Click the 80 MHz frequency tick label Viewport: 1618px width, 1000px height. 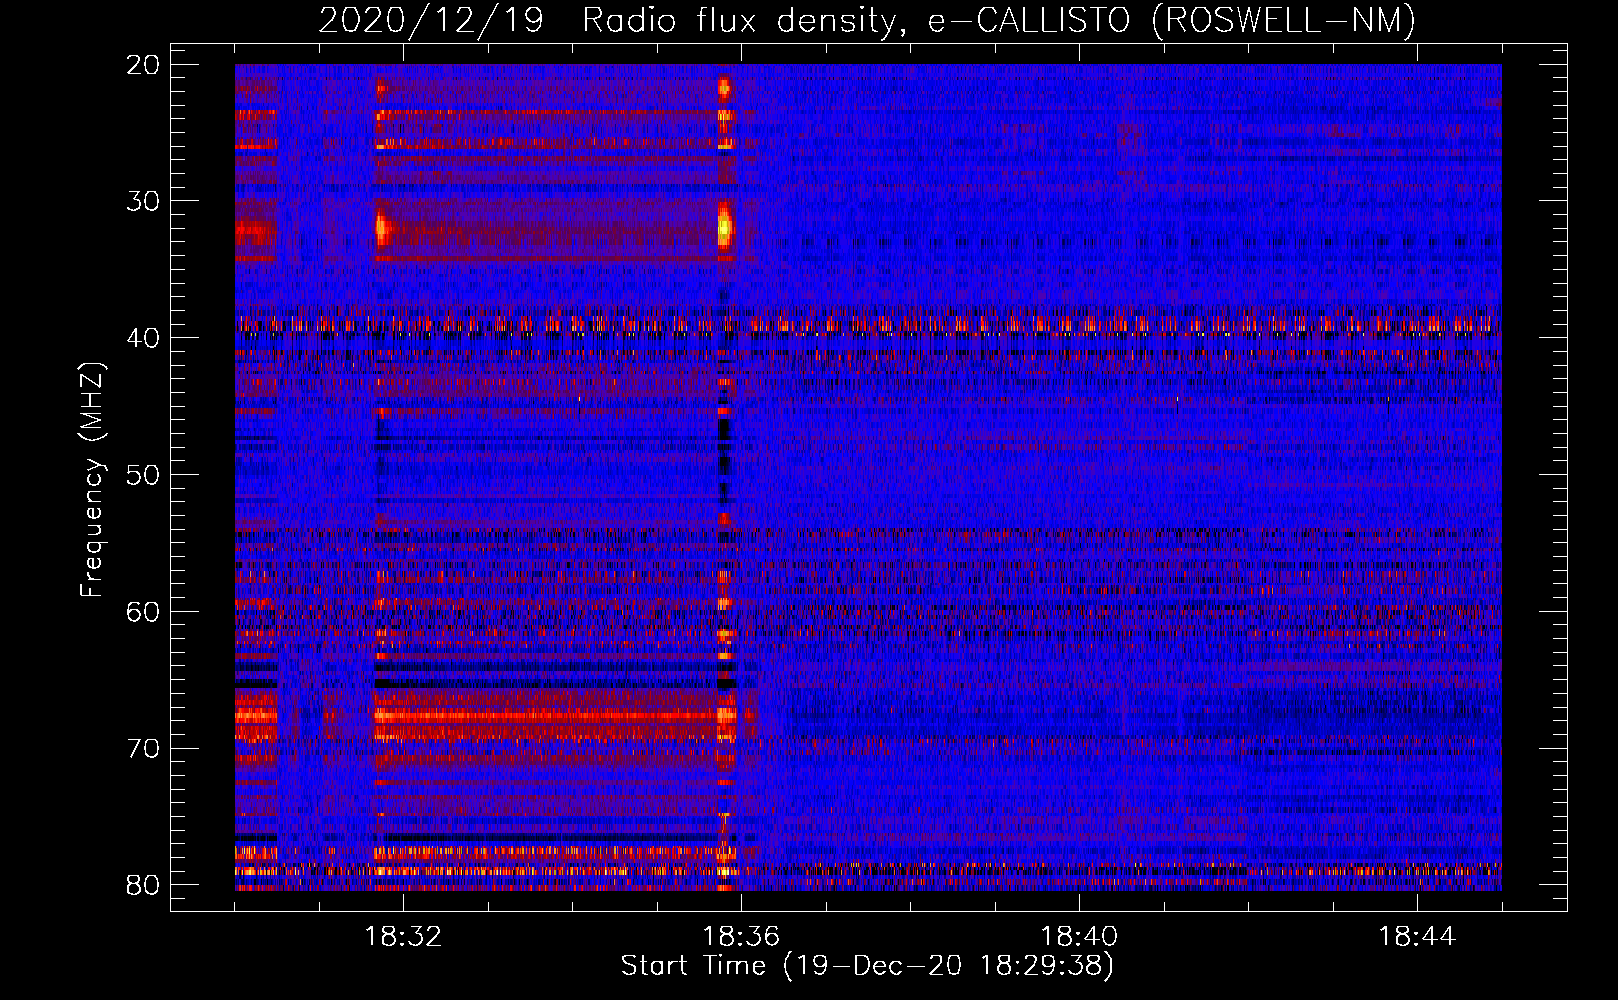(x=143, y=885)
